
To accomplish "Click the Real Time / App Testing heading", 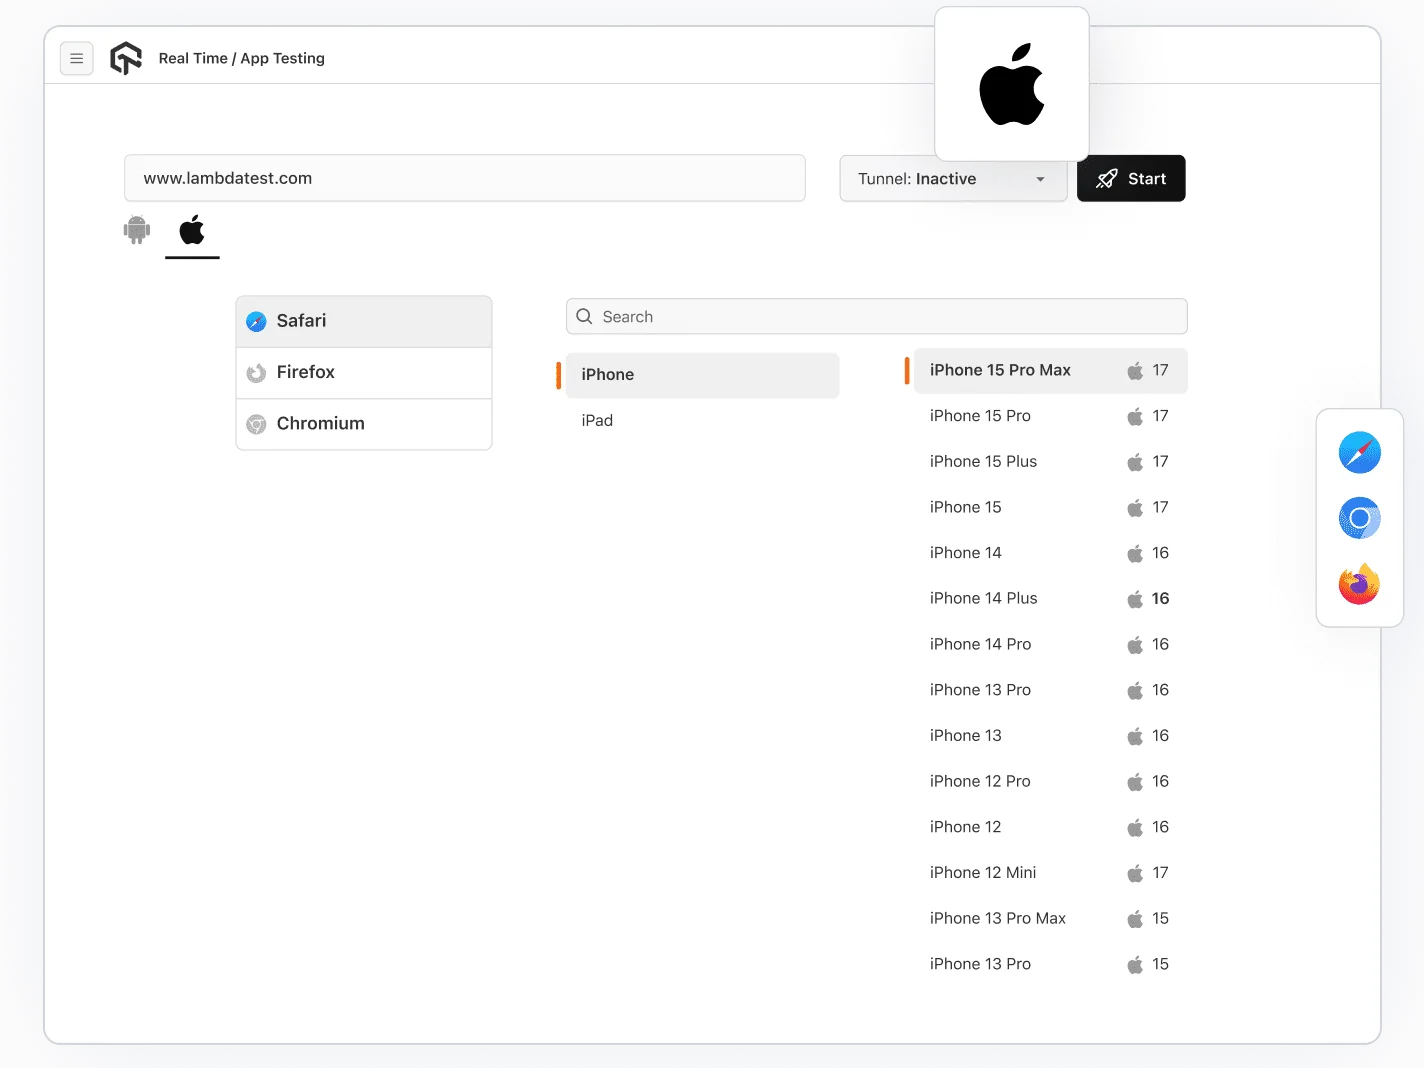I will pyautogui.click(x=241, y=58).
